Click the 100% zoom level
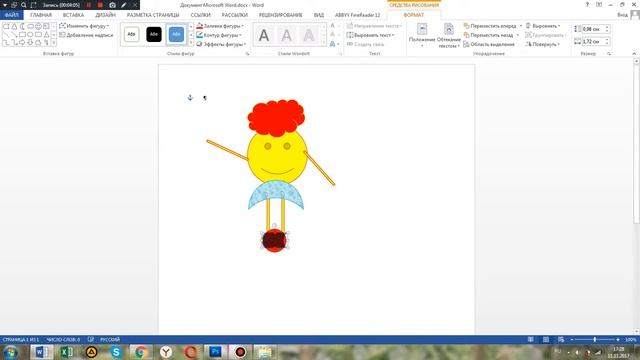 (x=630, y=340)
